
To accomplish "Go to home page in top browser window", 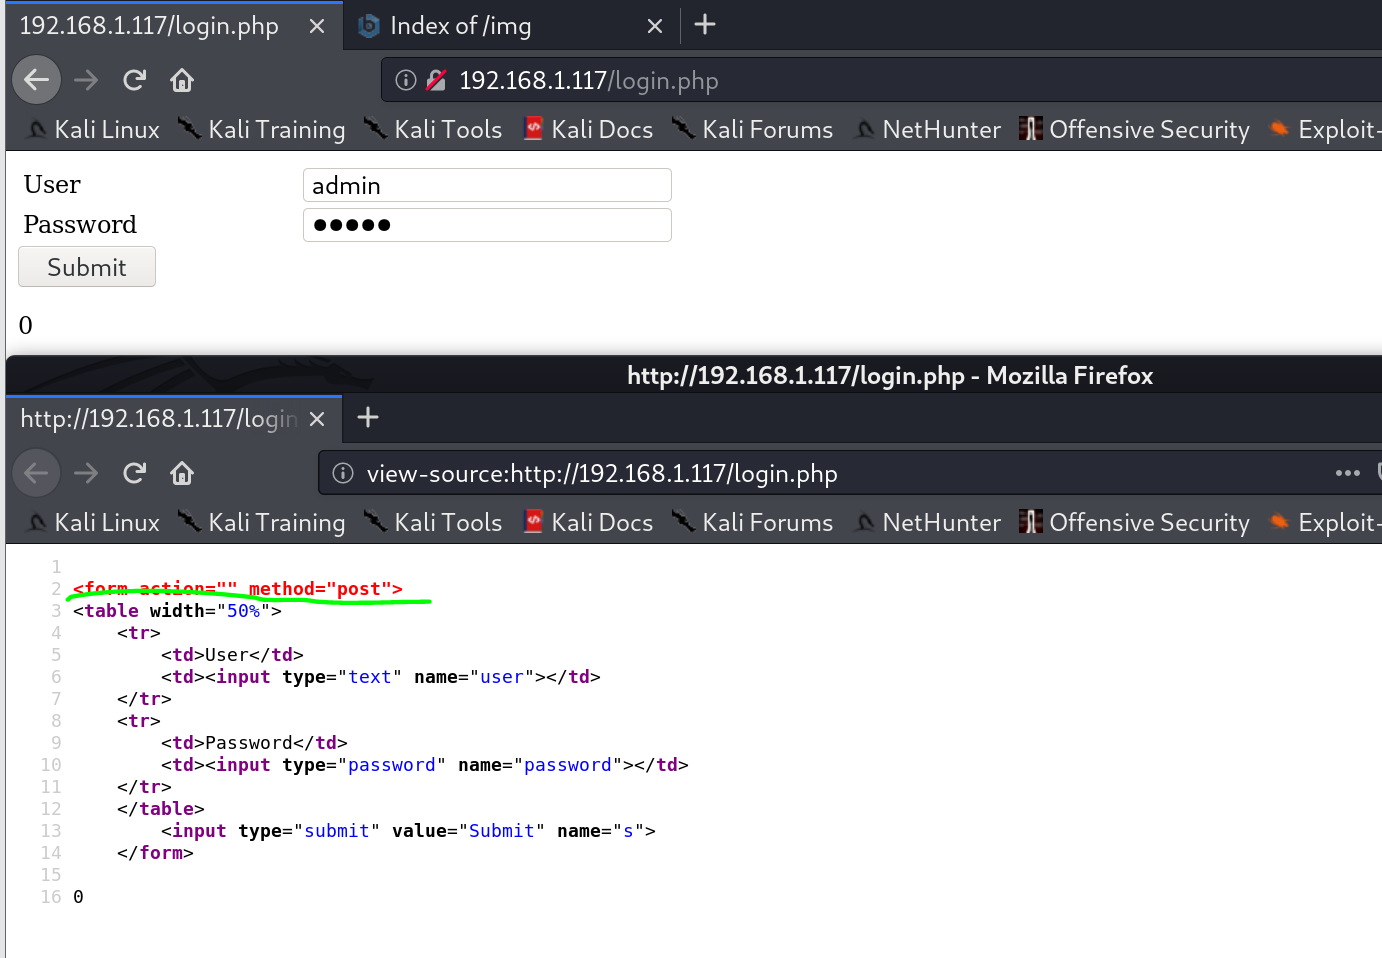I will [182, 80].
